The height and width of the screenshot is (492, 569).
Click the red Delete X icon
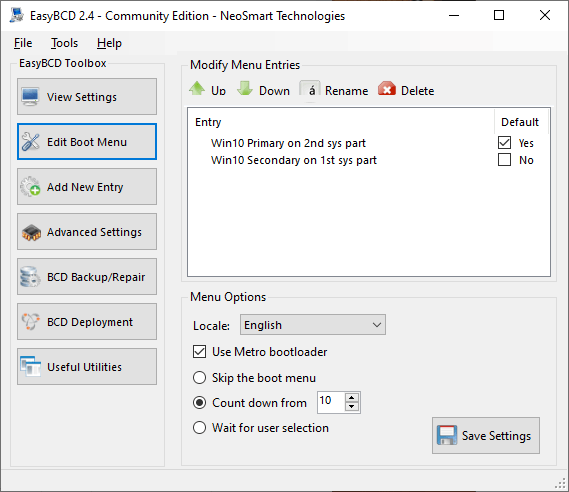(387, 89)
